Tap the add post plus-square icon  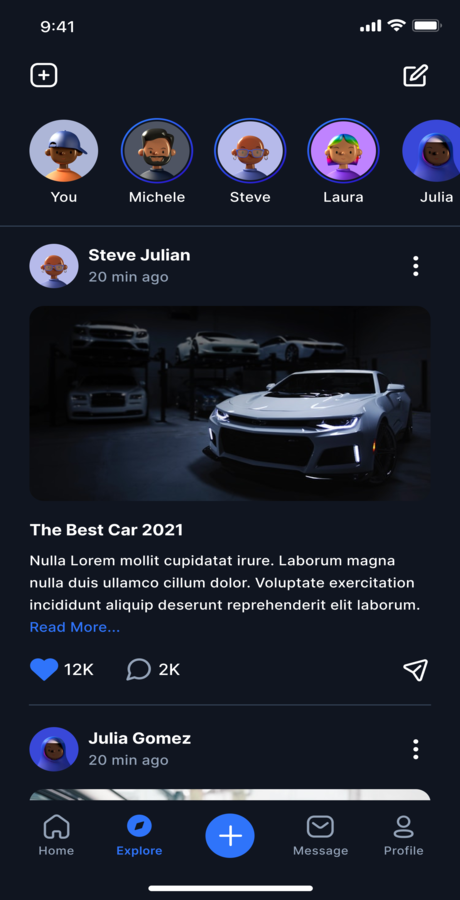tap(44, 75)
